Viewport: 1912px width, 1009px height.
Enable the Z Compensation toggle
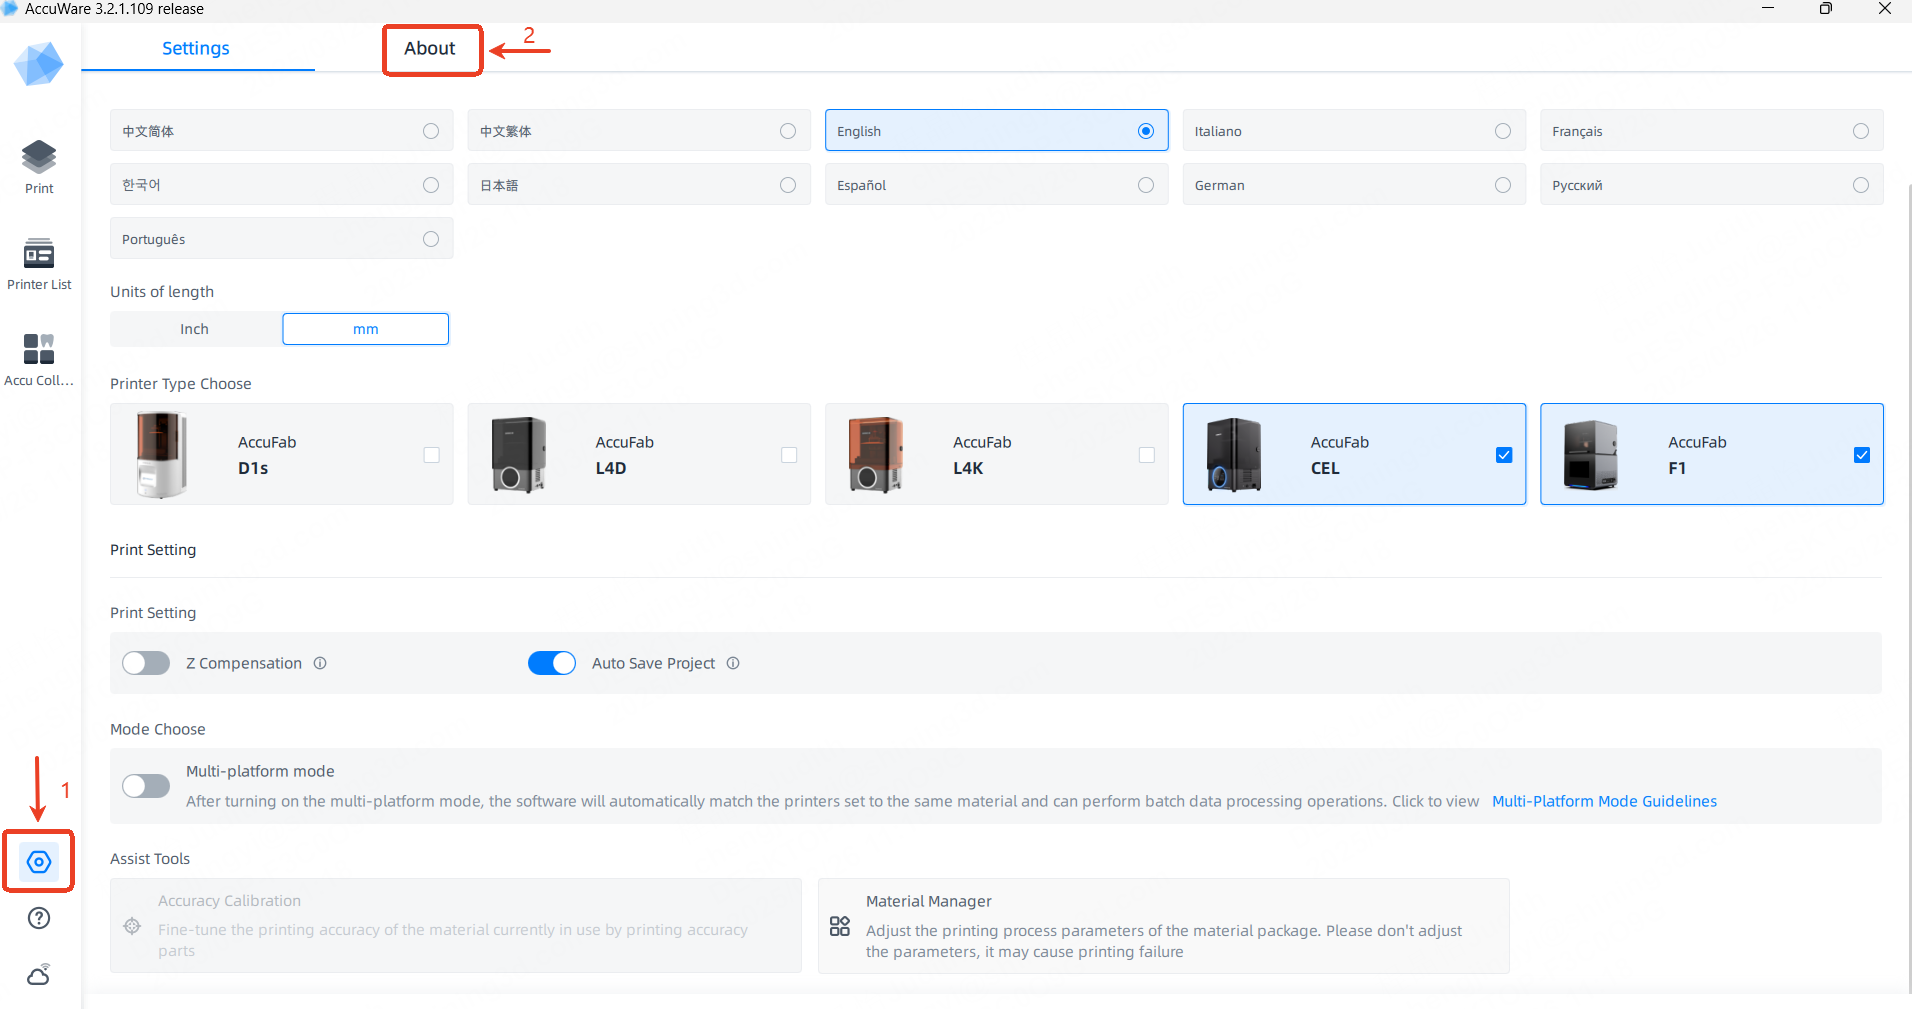click(x=146, y=663)
